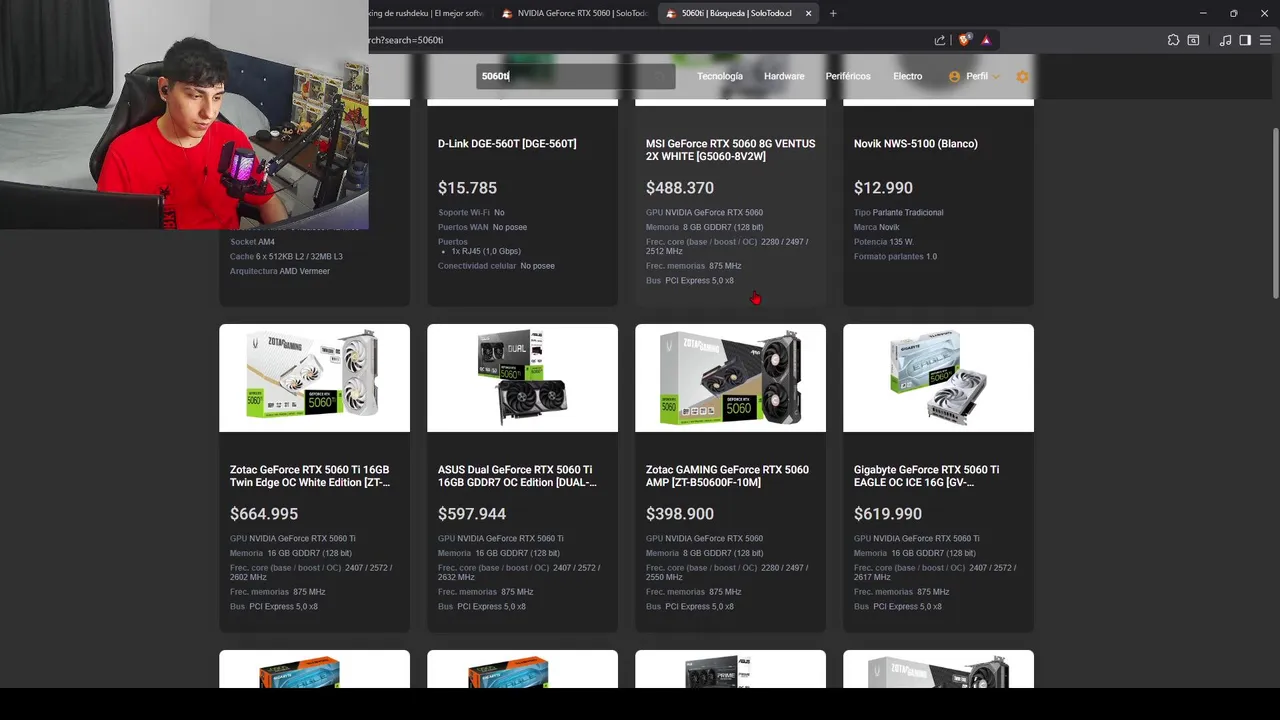Open Gigabyte RTX 5060 Ti EAGLE OC ICE 16G
The image size is (1280, 720).
[x=927, y=476]
